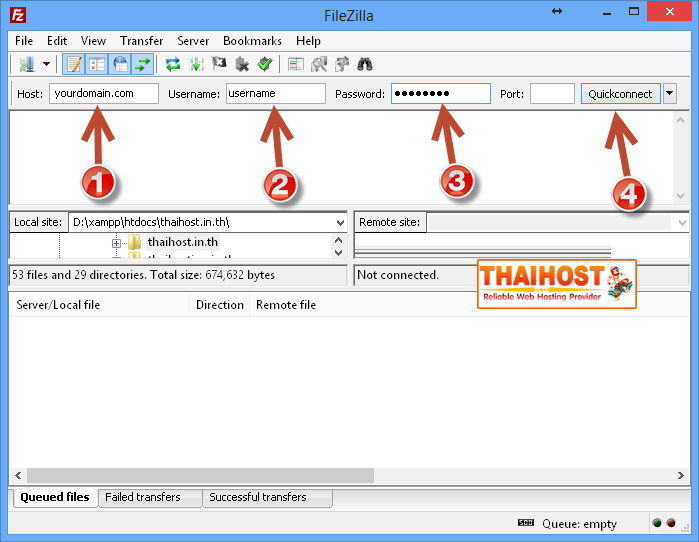The height and width of the screenshot is (542, 699).
Task: Open Local site path dropdown
Action: click(340, 222)
